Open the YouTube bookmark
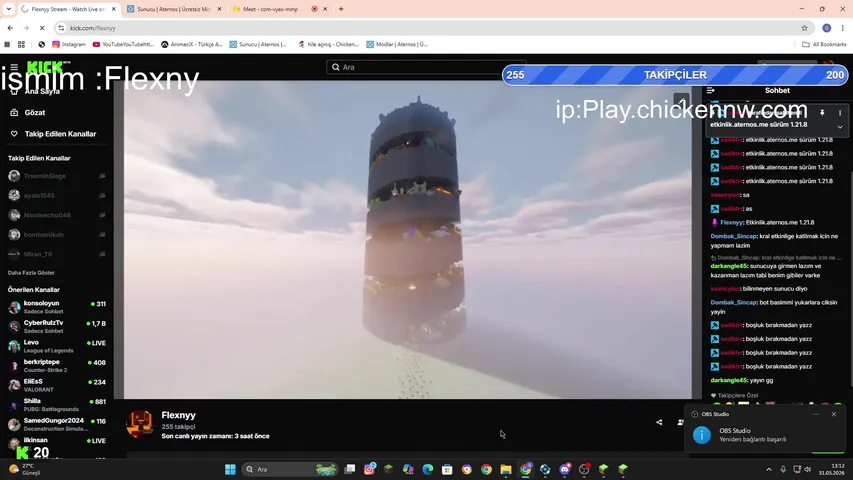This screenshot has height=480, width=853. 123,45
